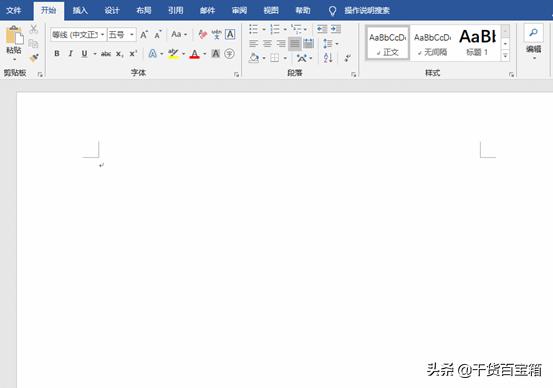This screenshot has height=388, width=553.
Task: Align text right
Action: tap(281, 44)
